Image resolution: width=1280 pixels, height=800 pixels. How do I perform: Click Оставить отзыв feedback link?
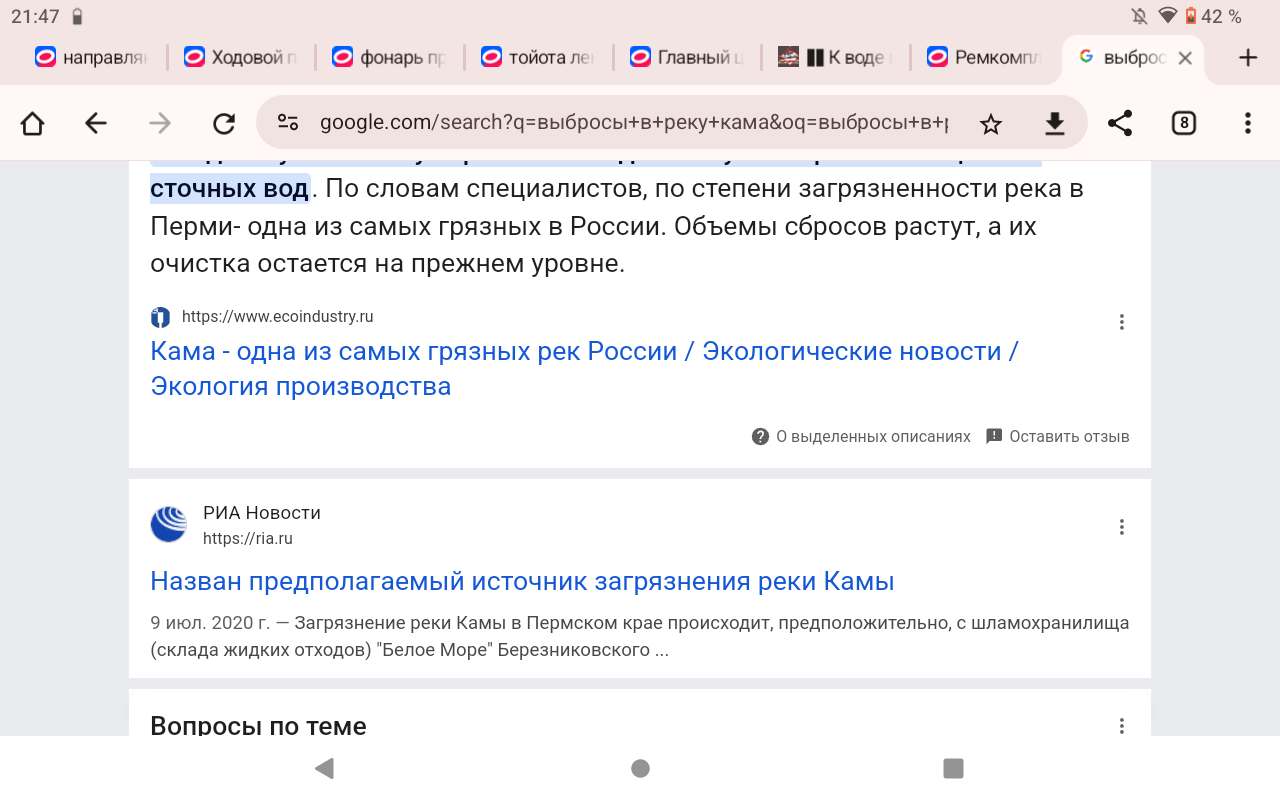(x=1058, y=437)
